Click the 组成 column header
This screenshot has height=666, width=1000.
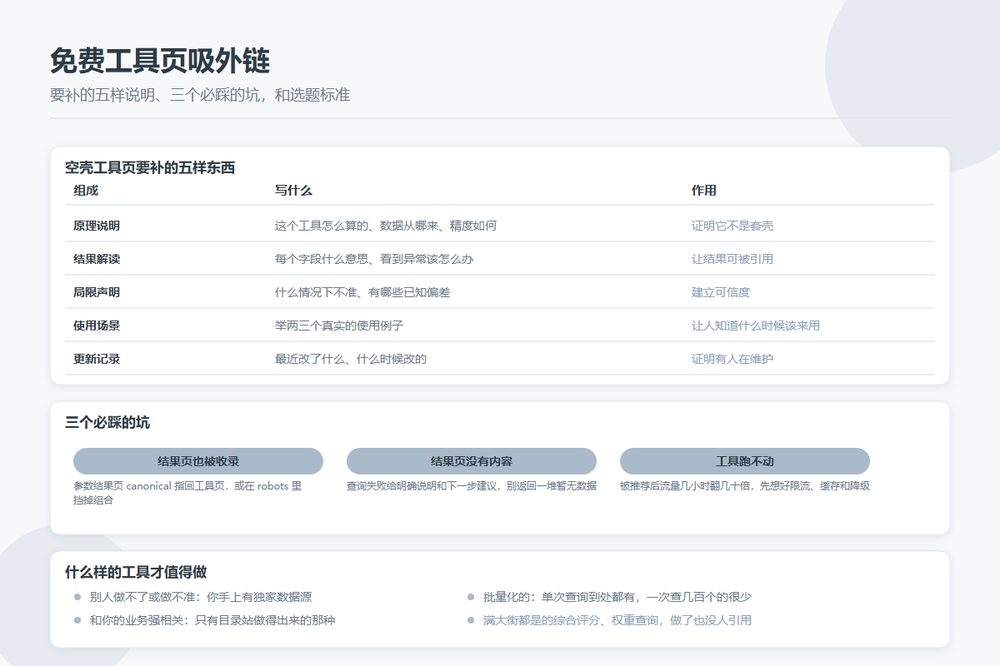[x=85, y=190]
